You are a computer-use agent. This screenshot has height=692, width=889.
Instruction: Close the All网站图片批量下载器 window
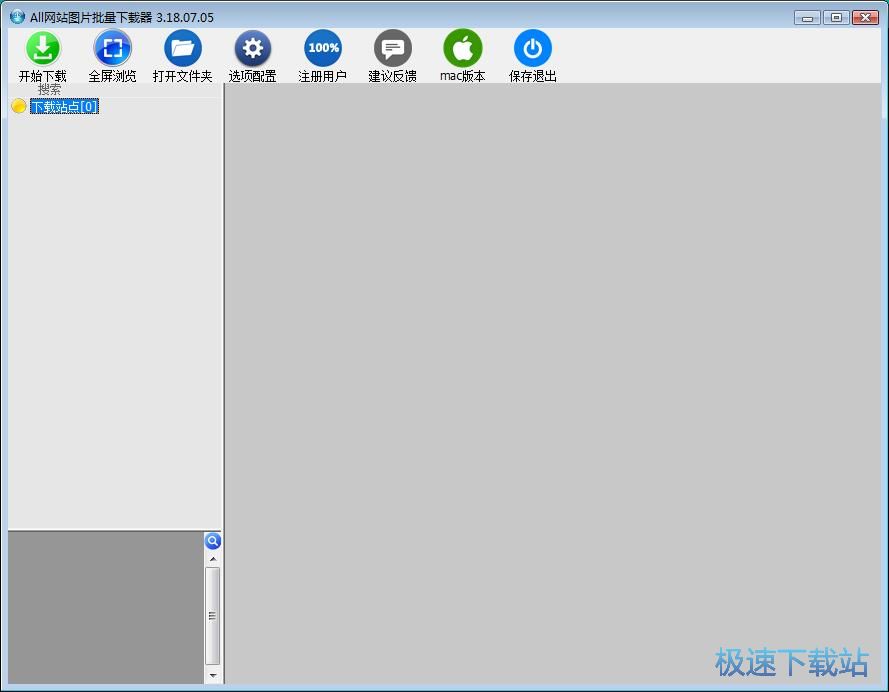click(865, 18)
